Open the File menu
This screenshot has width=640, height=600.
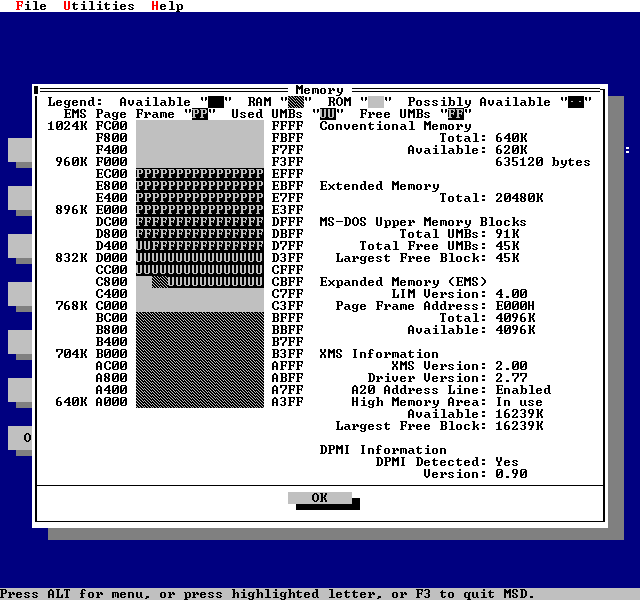coord(31,6)
